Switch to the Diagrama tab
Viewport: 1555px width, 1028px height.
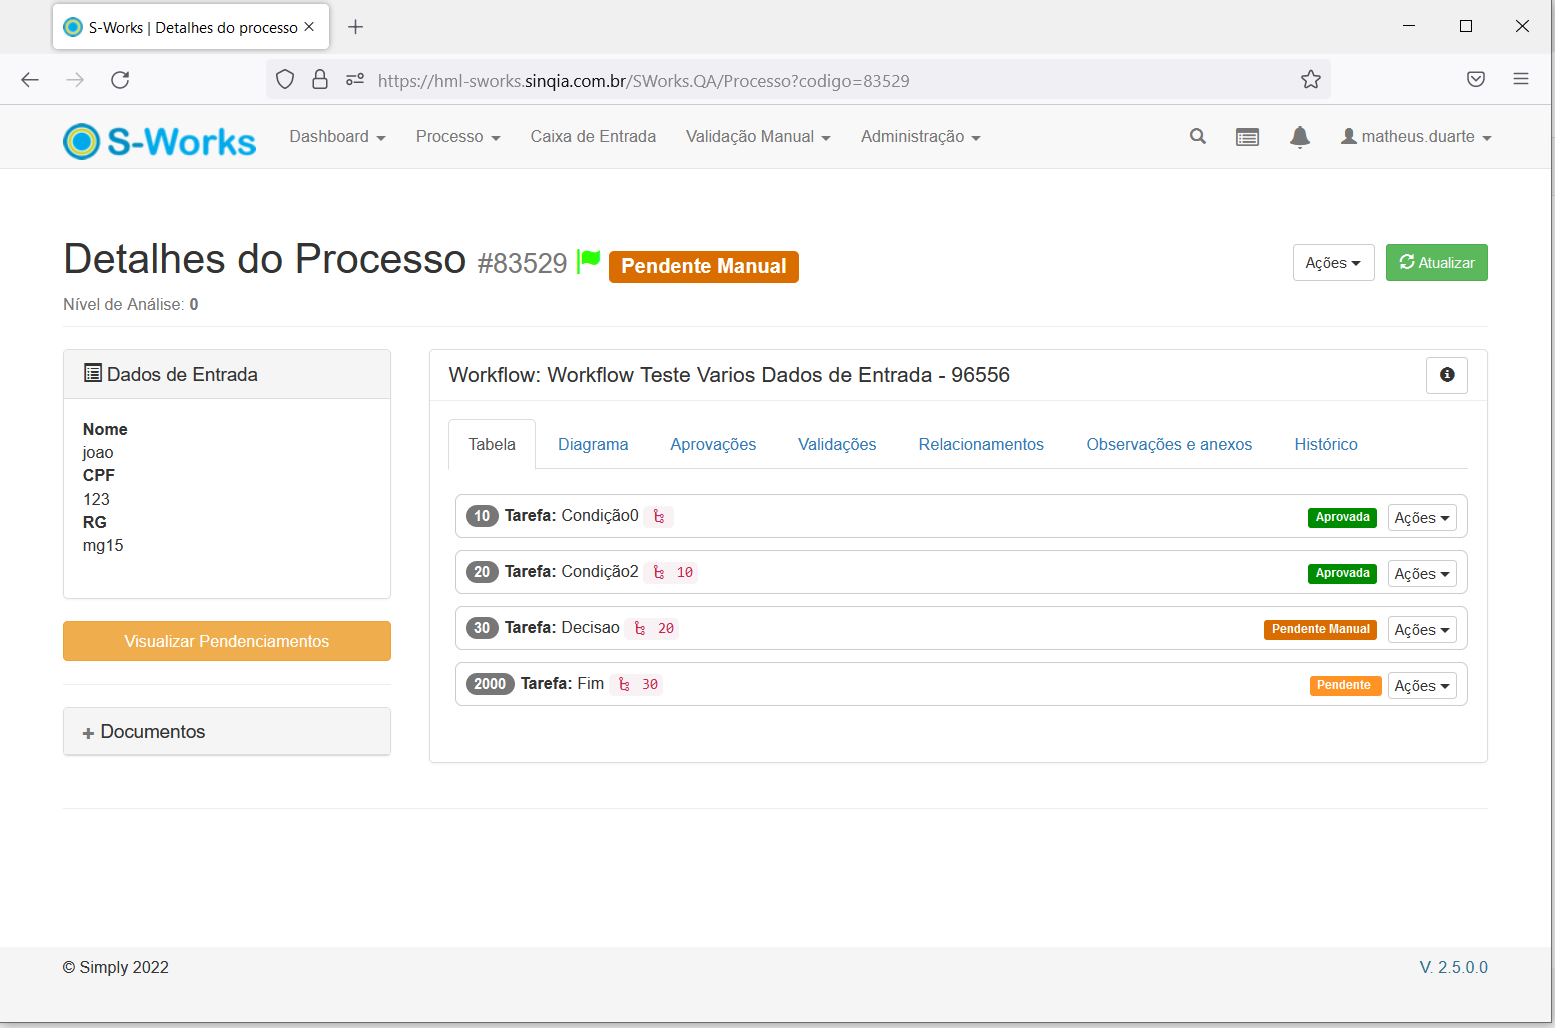[x=593, y=445]
